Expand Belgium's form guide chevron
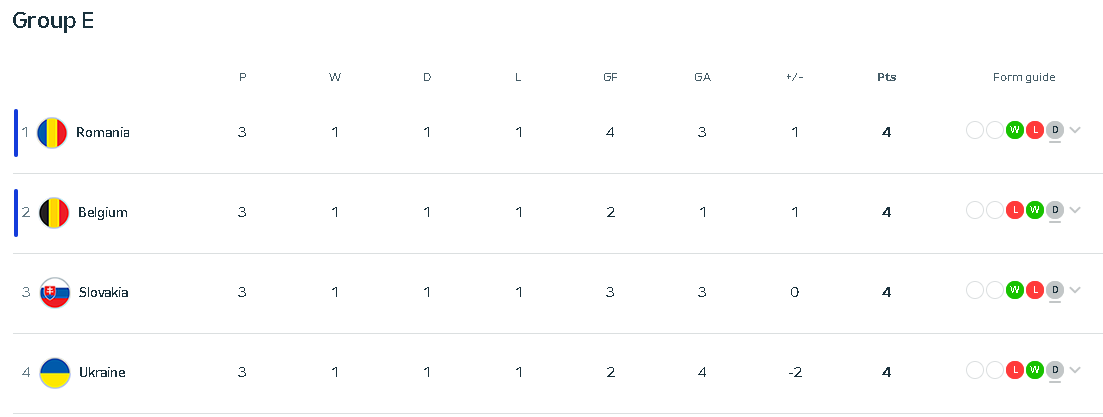This screenshot has height=417, width=1103. 1075,210
